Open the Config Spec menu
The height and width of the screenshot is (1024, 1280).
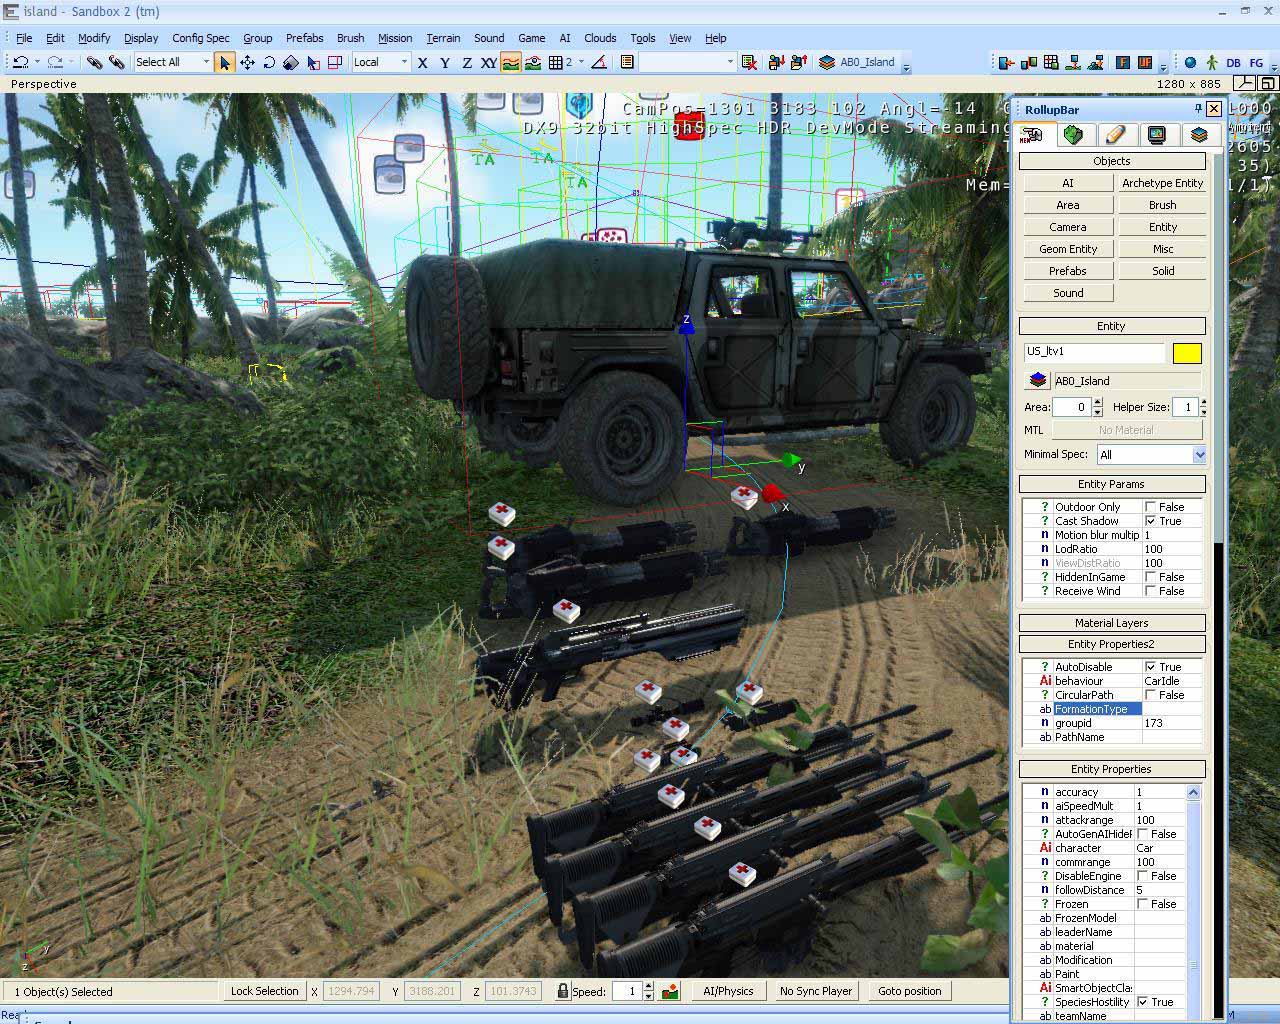200,38
